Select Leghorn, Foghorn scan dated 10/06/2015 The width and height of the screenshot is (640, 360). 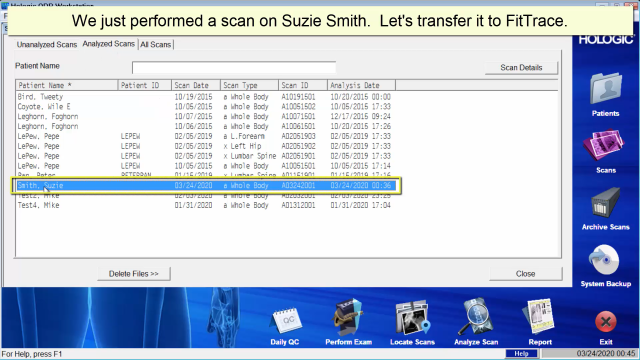click(205, 127)
